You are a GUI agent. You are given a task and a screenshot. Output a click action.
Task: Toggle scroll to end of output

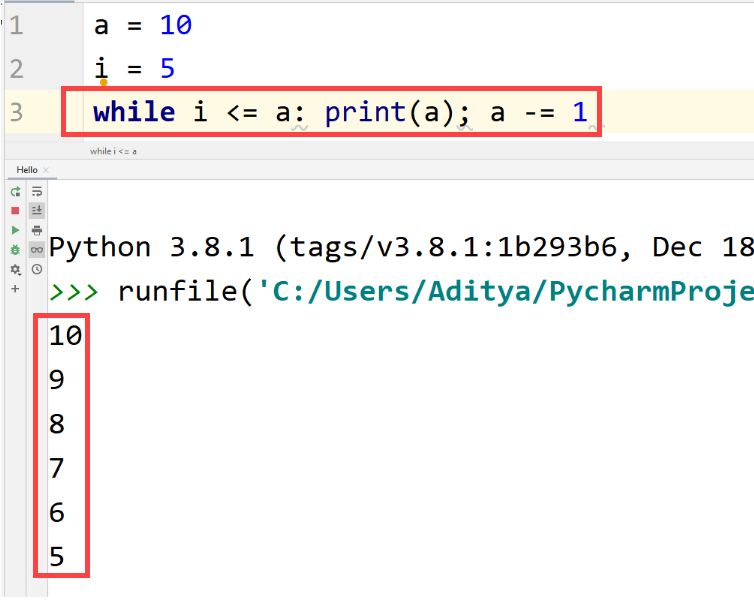(x=37, y=211)
